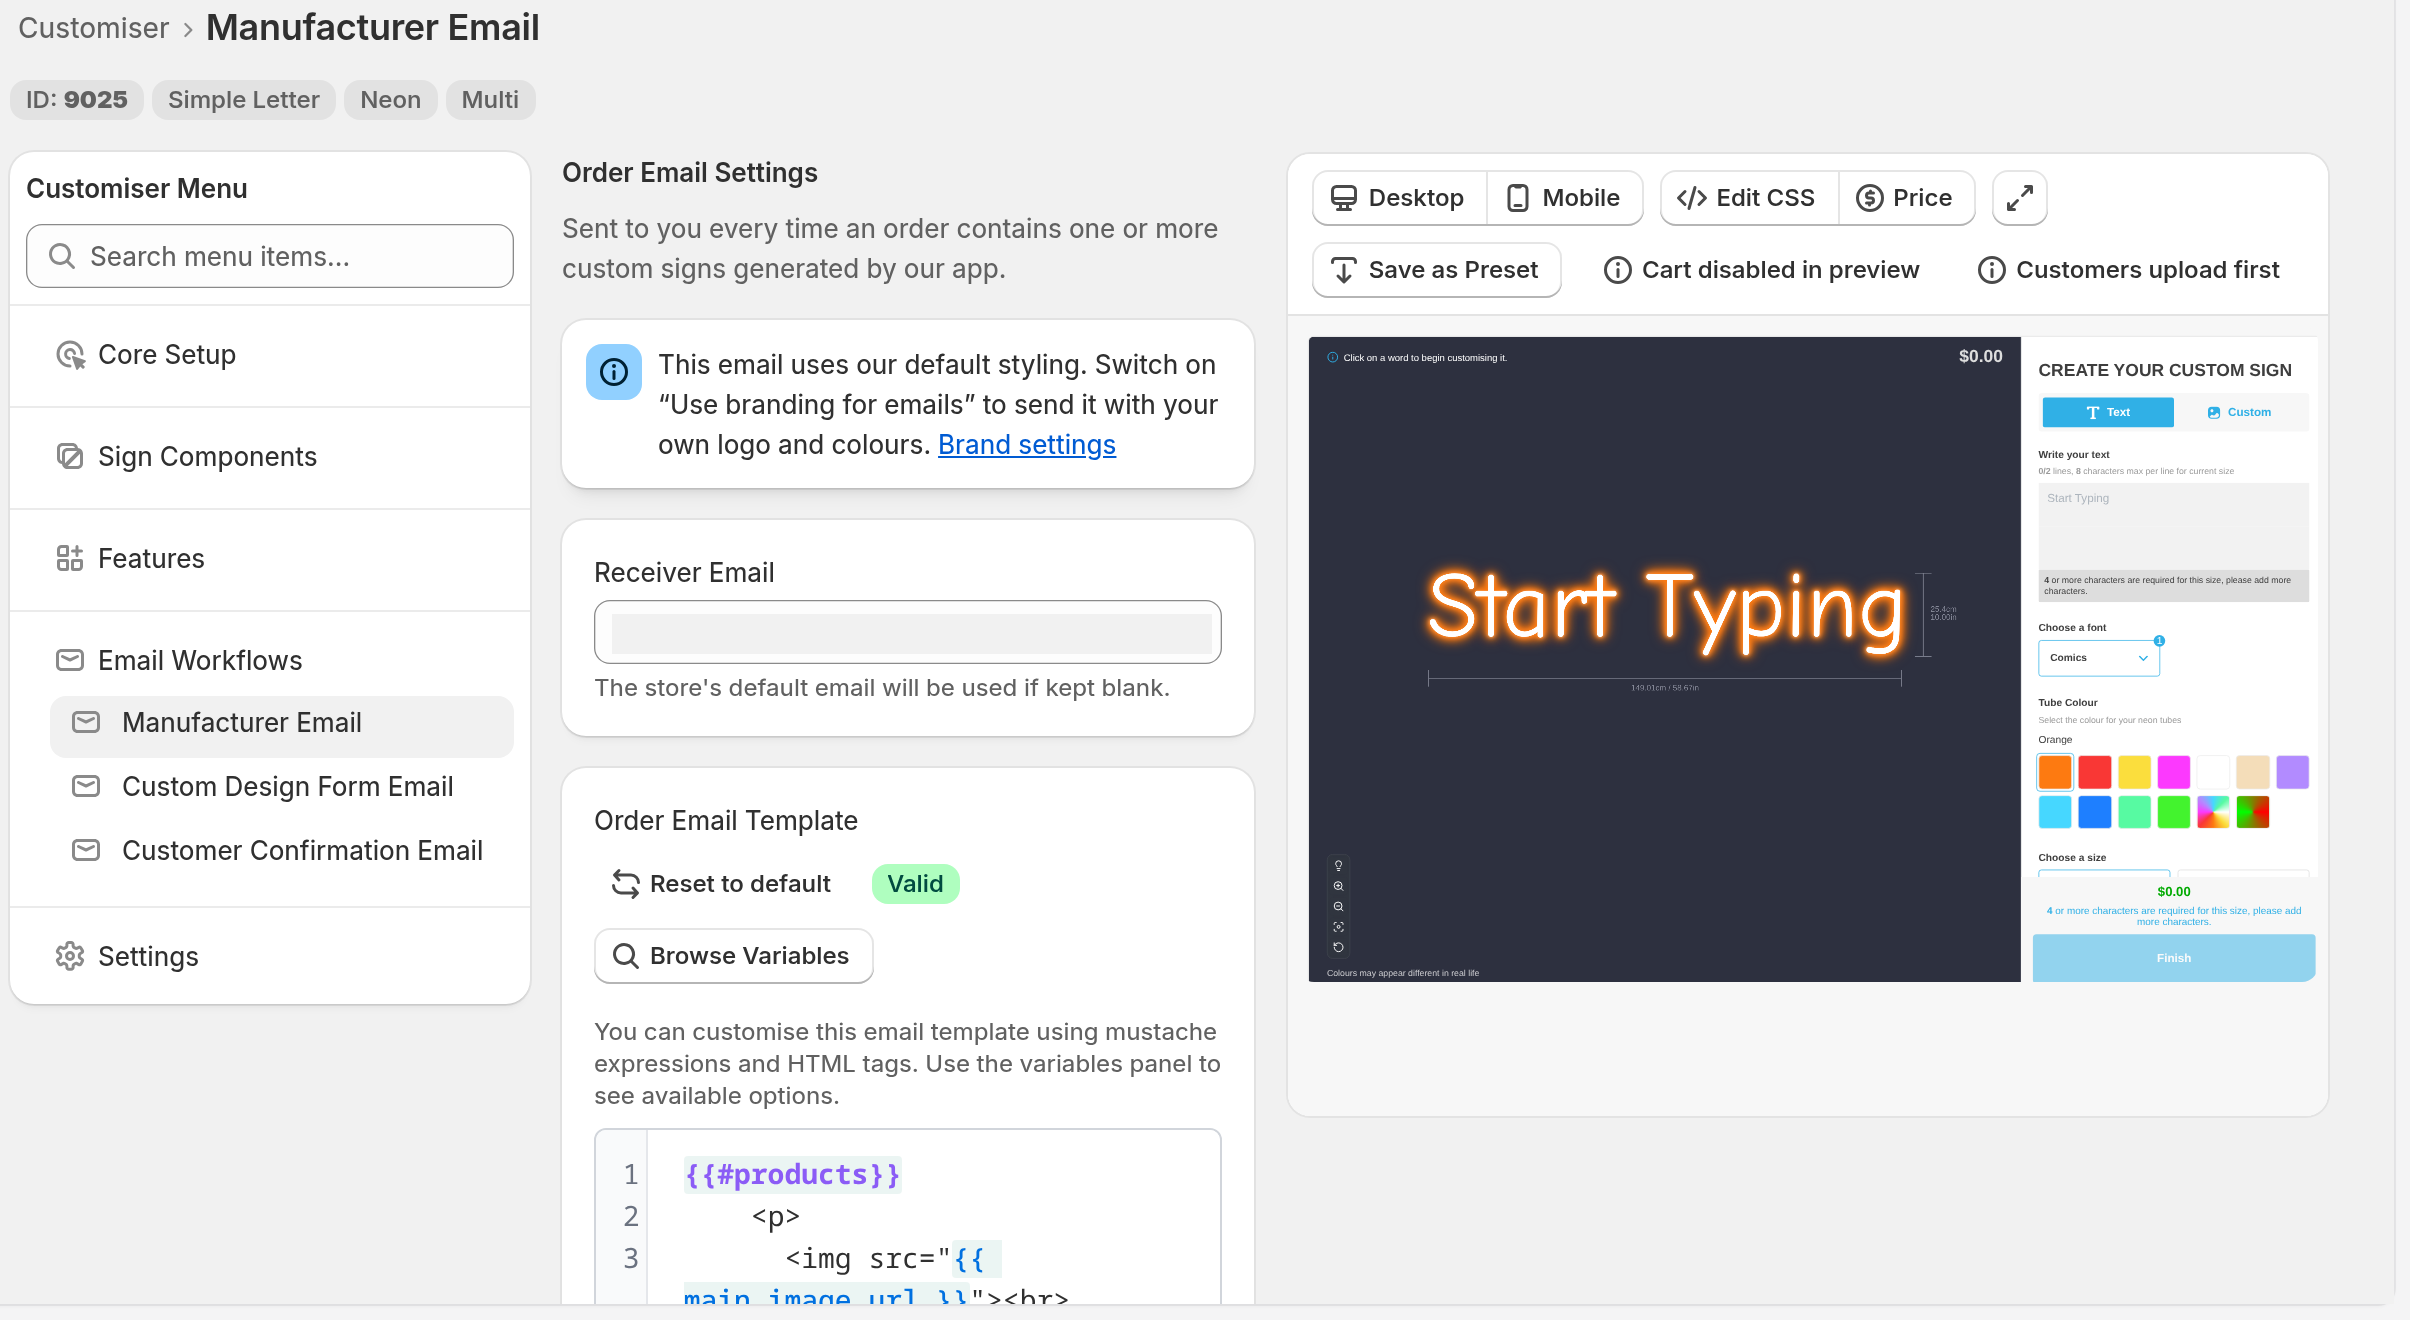Viewport: 2410px width, 1320px height.
Task: Click the Sign Components icon
Action: (70, 457)
